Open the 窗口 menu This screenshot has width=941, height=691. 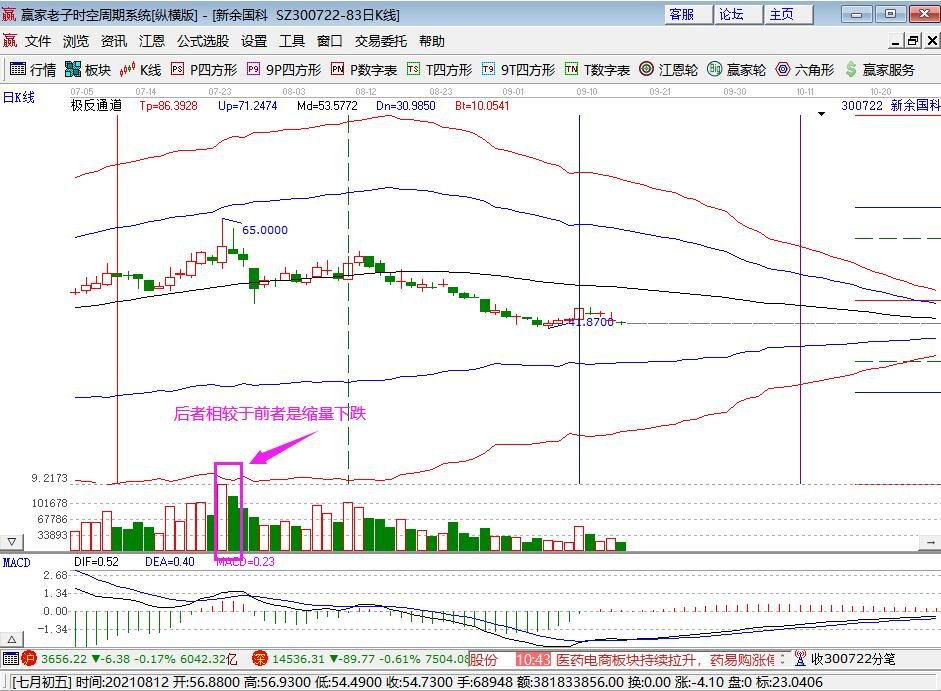tap(329, 41)
